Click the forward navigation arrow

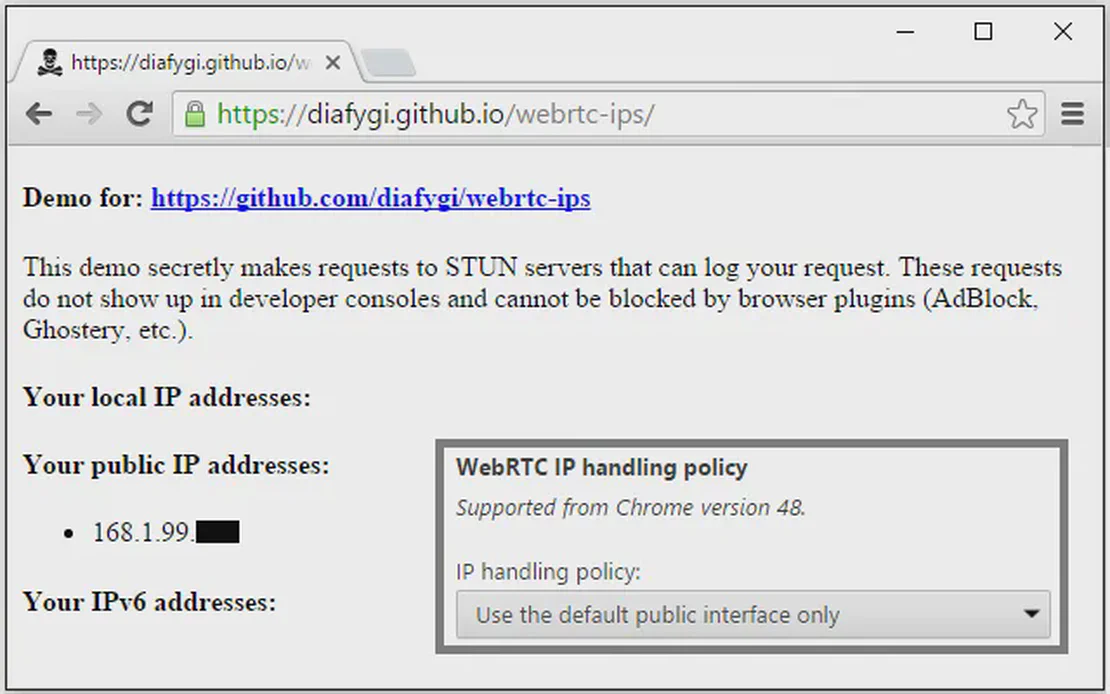coord(90,114)
